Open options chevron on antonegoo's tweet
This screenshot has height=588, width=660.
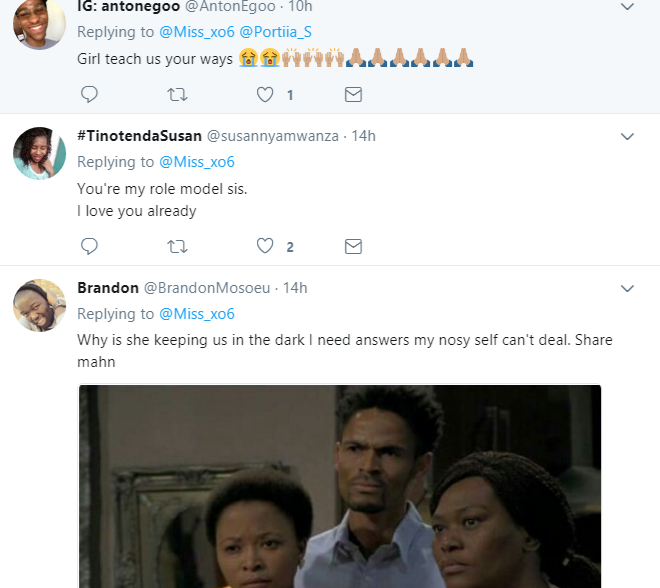[x=627, y=7]
